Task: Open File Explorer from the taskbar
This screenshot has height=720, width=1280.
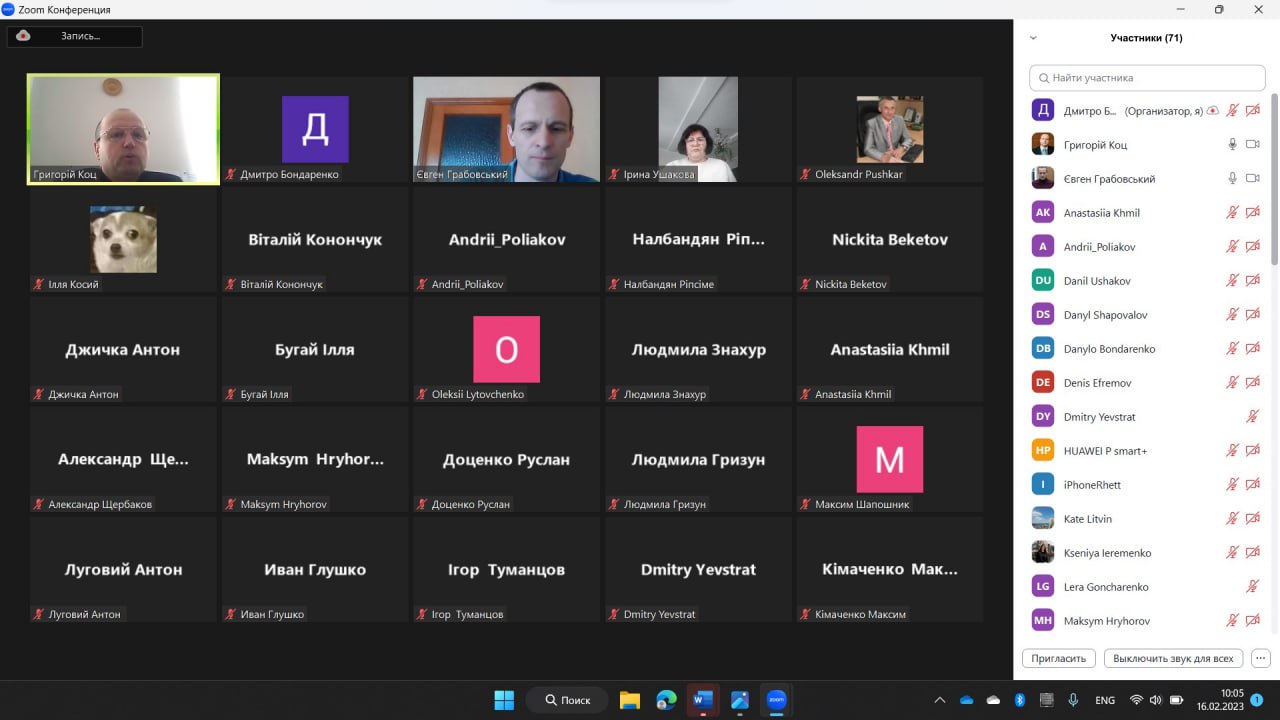Action: tap(629, 700)
